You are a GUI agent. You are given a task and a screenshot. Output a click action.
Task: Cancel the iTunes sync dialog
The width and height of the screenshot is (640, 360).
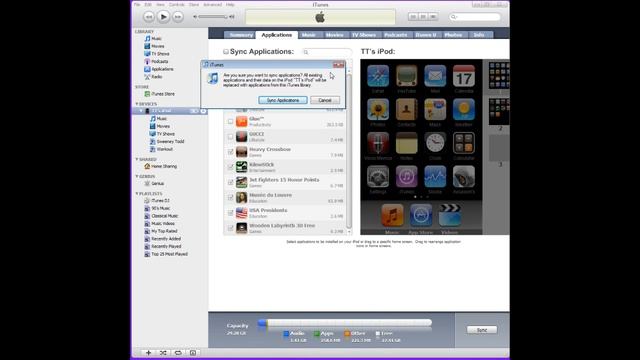[325, 100]
